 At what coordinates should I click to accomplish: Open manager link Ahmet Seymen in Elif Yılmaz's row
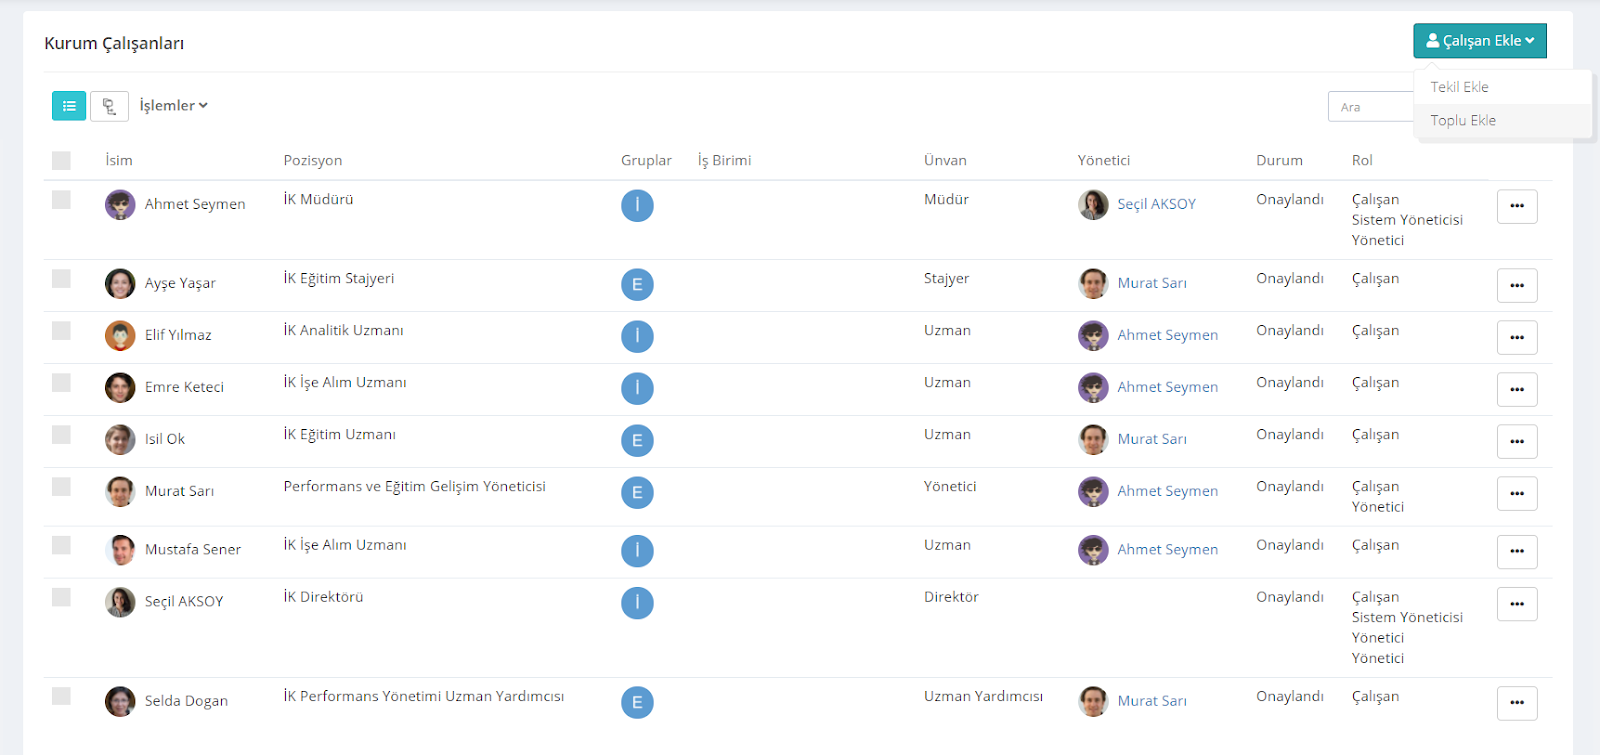click(x=1167, y=335)
